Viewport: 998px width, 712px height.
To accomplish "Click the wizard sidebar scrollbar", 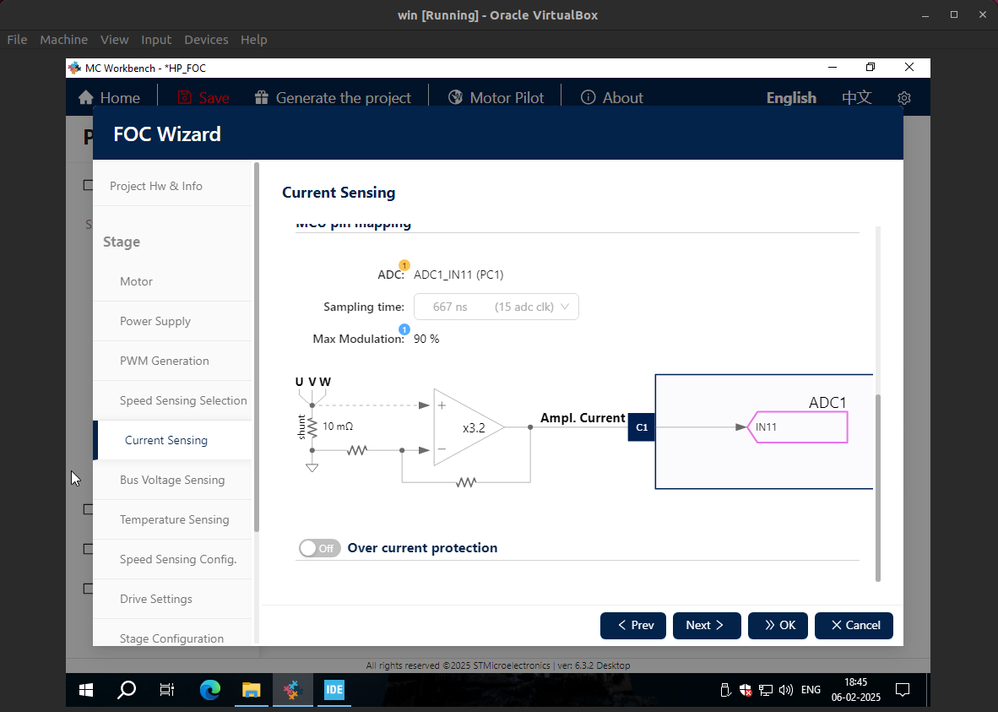I will (257, 347).
